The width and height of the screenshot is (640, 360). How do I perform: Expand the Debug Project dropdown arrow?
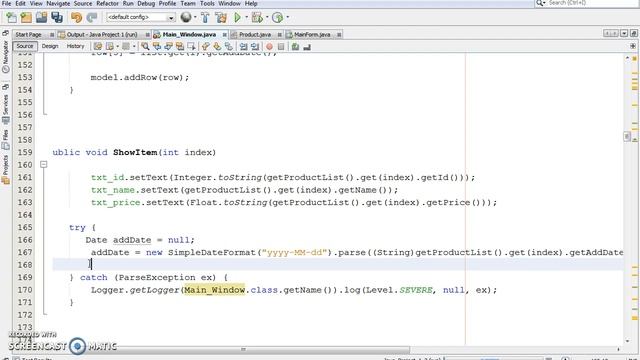[x=267, y=17]
